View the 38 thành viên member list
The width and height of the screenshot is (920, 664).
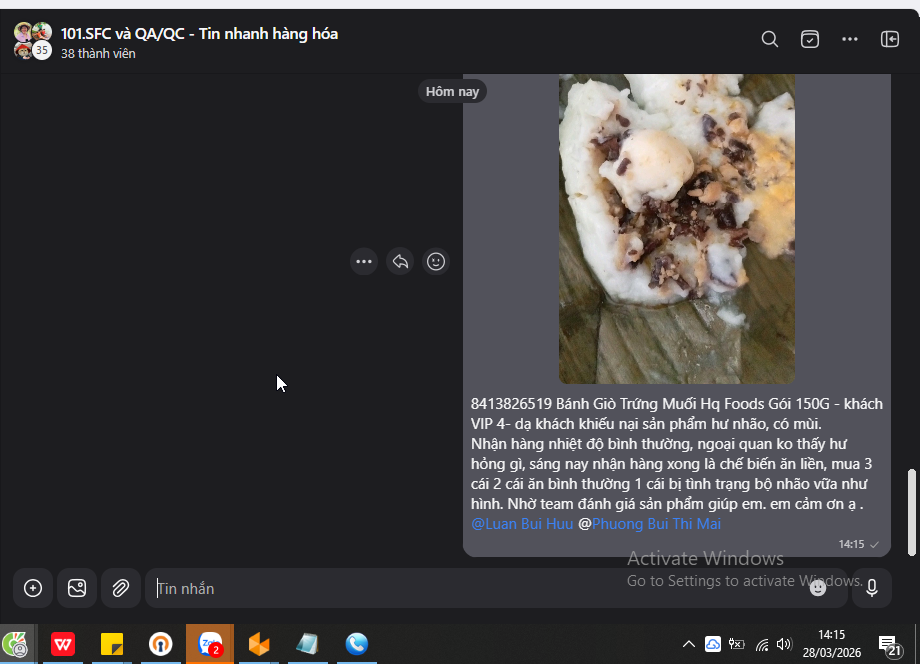98,53
